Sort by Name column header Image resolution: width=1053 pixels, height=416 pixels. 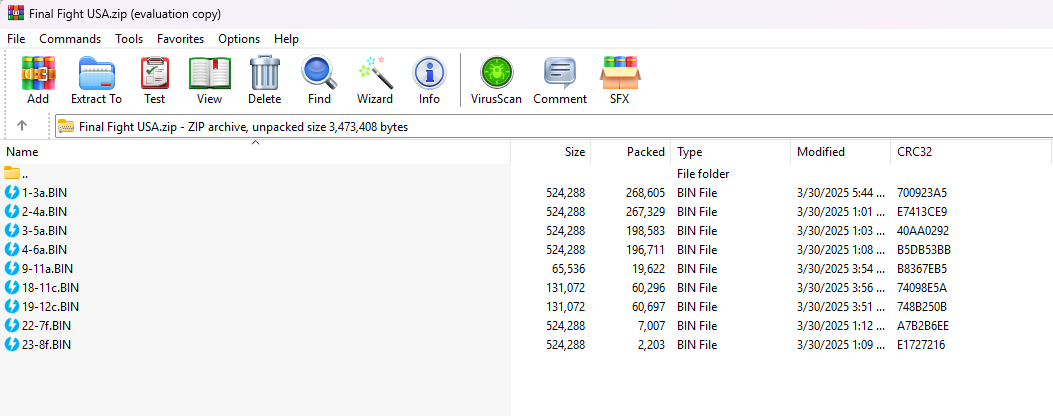pyautogui.click(x=255, y=152)
